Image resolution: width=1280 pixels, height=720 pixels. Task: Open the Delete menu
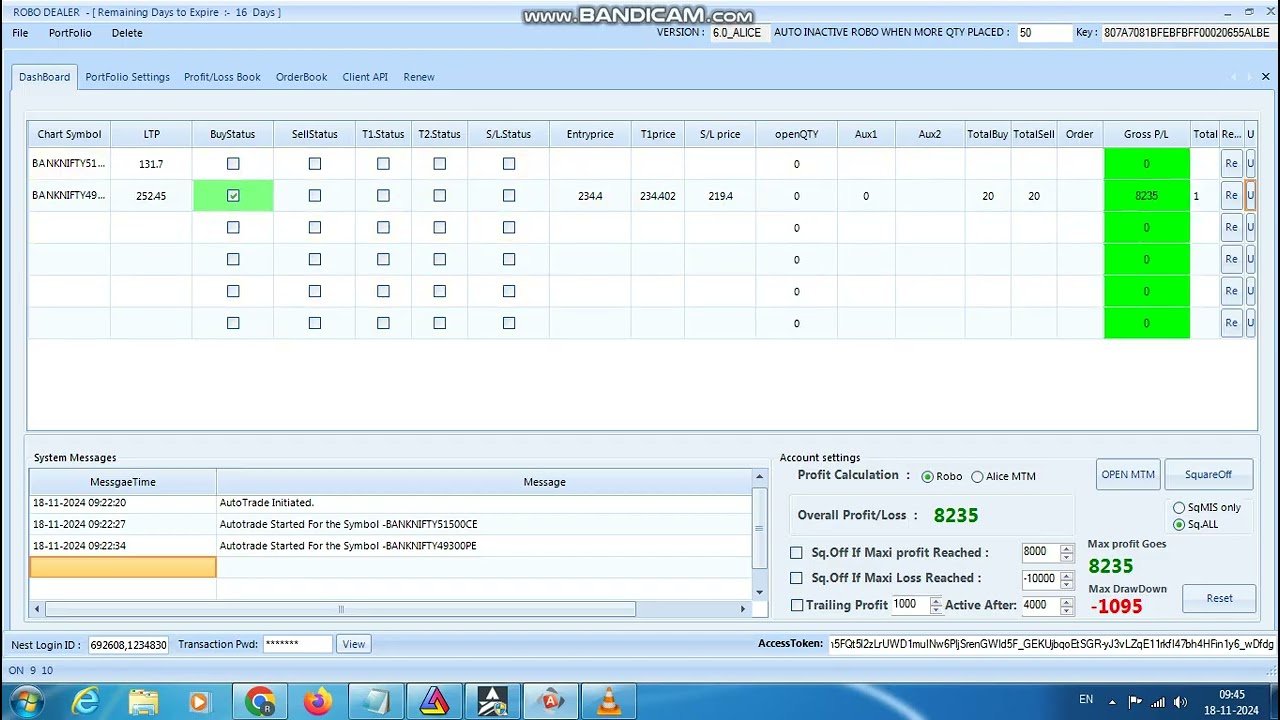click(x=127, y=33)
